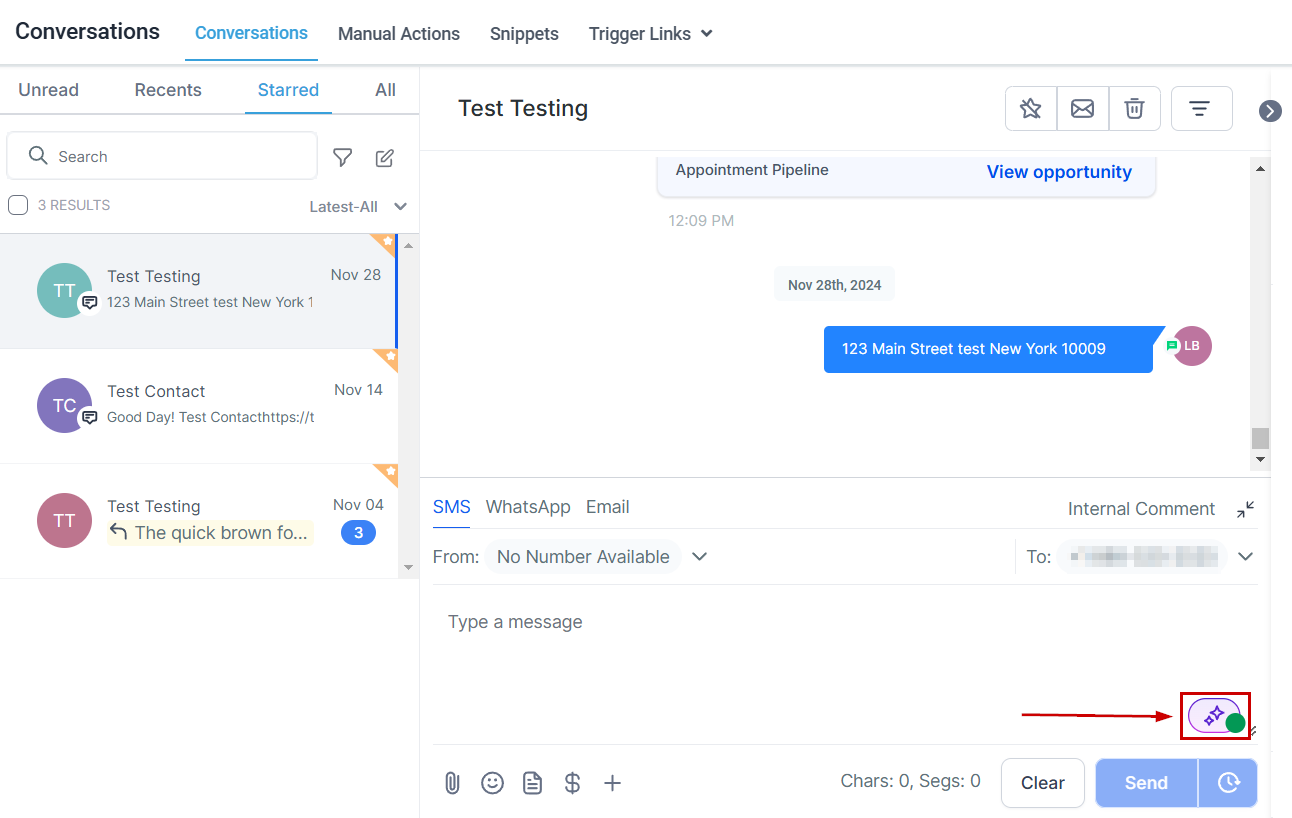Request payment with dollar sign icon
1292x818 pixels.
pyautogui.click(x=572, y=783)
